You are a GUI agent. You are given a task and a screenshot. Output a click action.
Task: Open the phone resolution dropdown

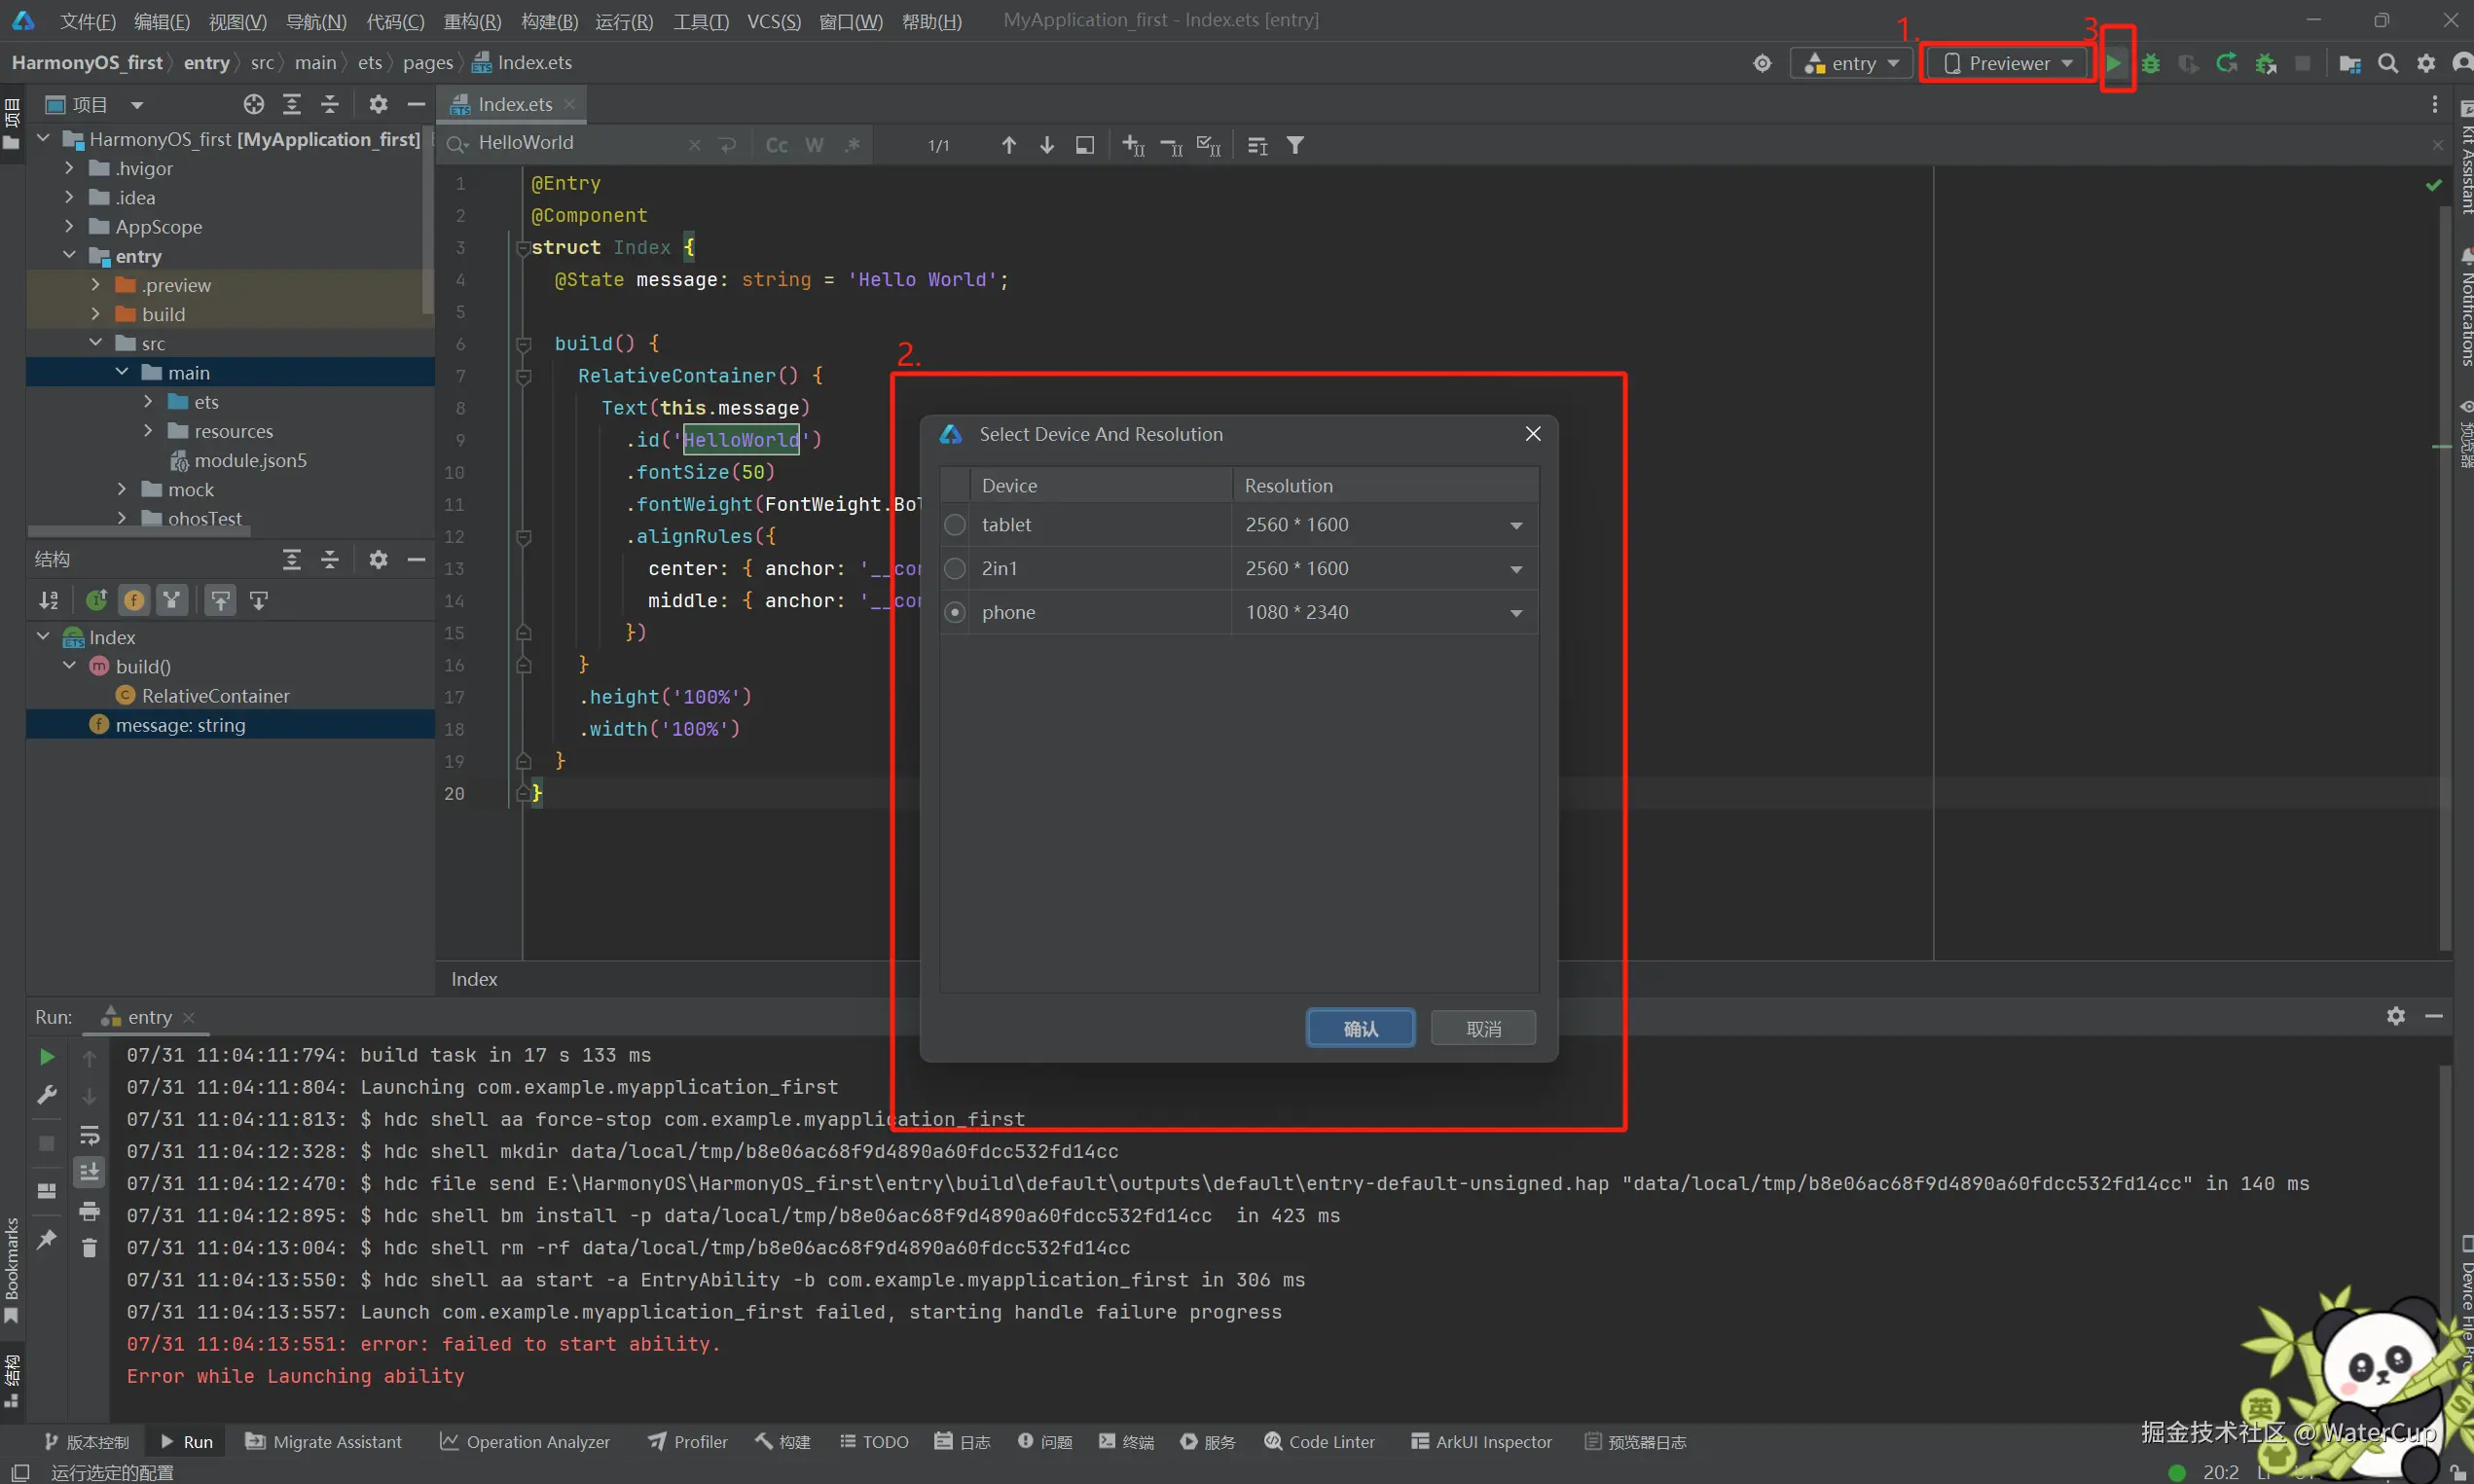[x=1516, y=612]
